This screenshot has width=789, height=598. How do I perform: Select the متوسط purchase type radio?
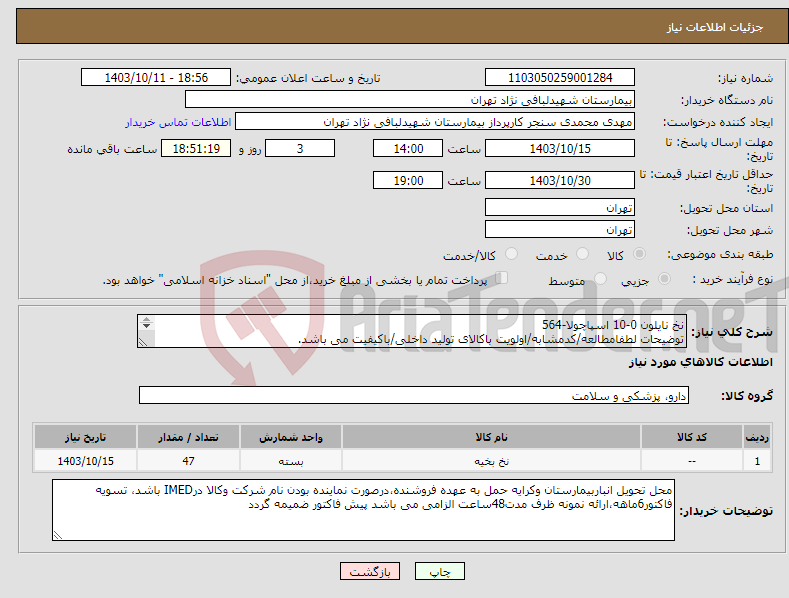[600, 279]
